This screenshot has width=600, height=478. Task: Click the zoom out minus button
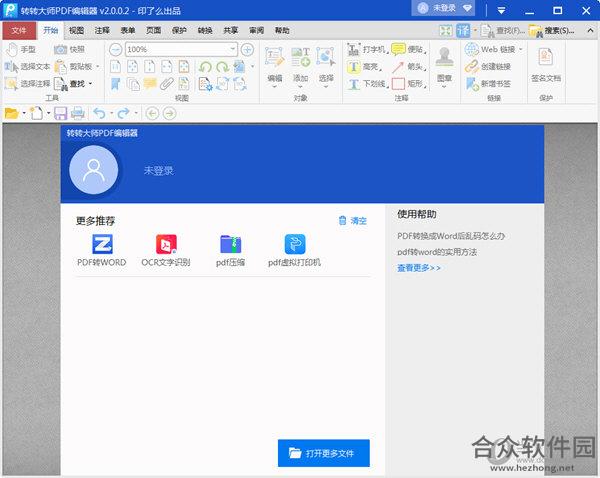pos(116,49)
